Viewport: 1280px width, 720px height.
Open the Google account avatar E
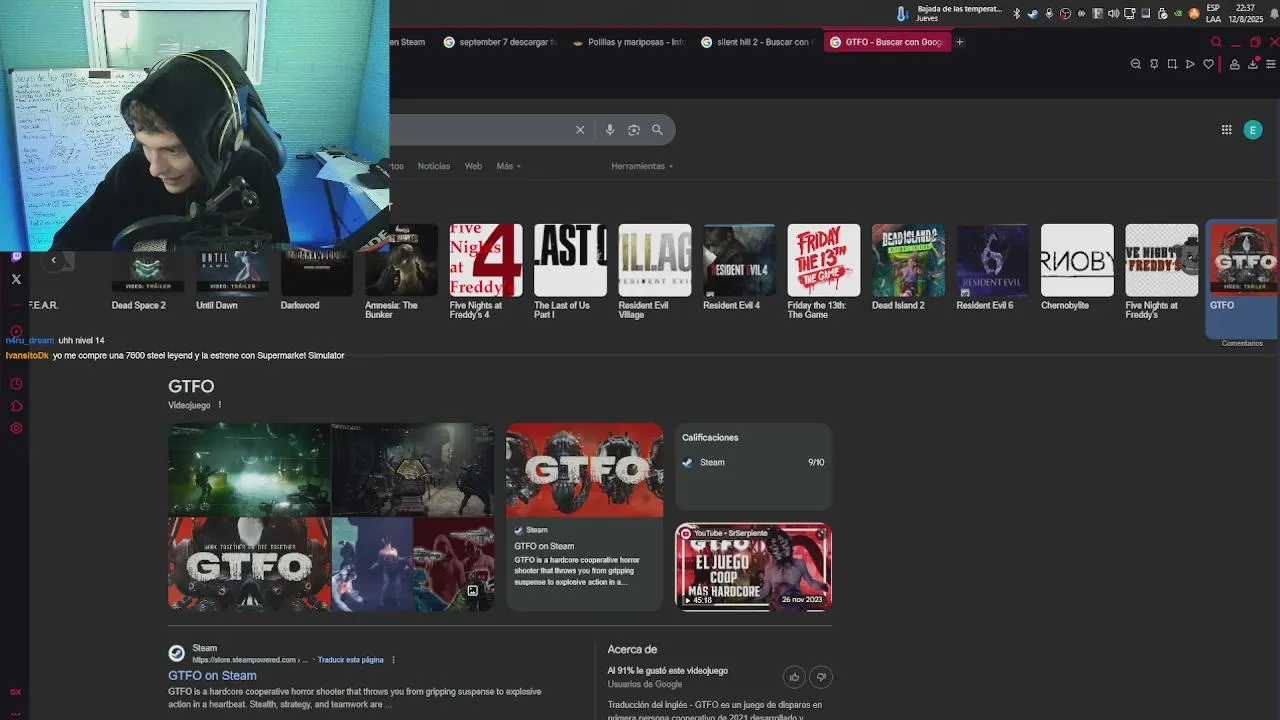point(1253,130)
